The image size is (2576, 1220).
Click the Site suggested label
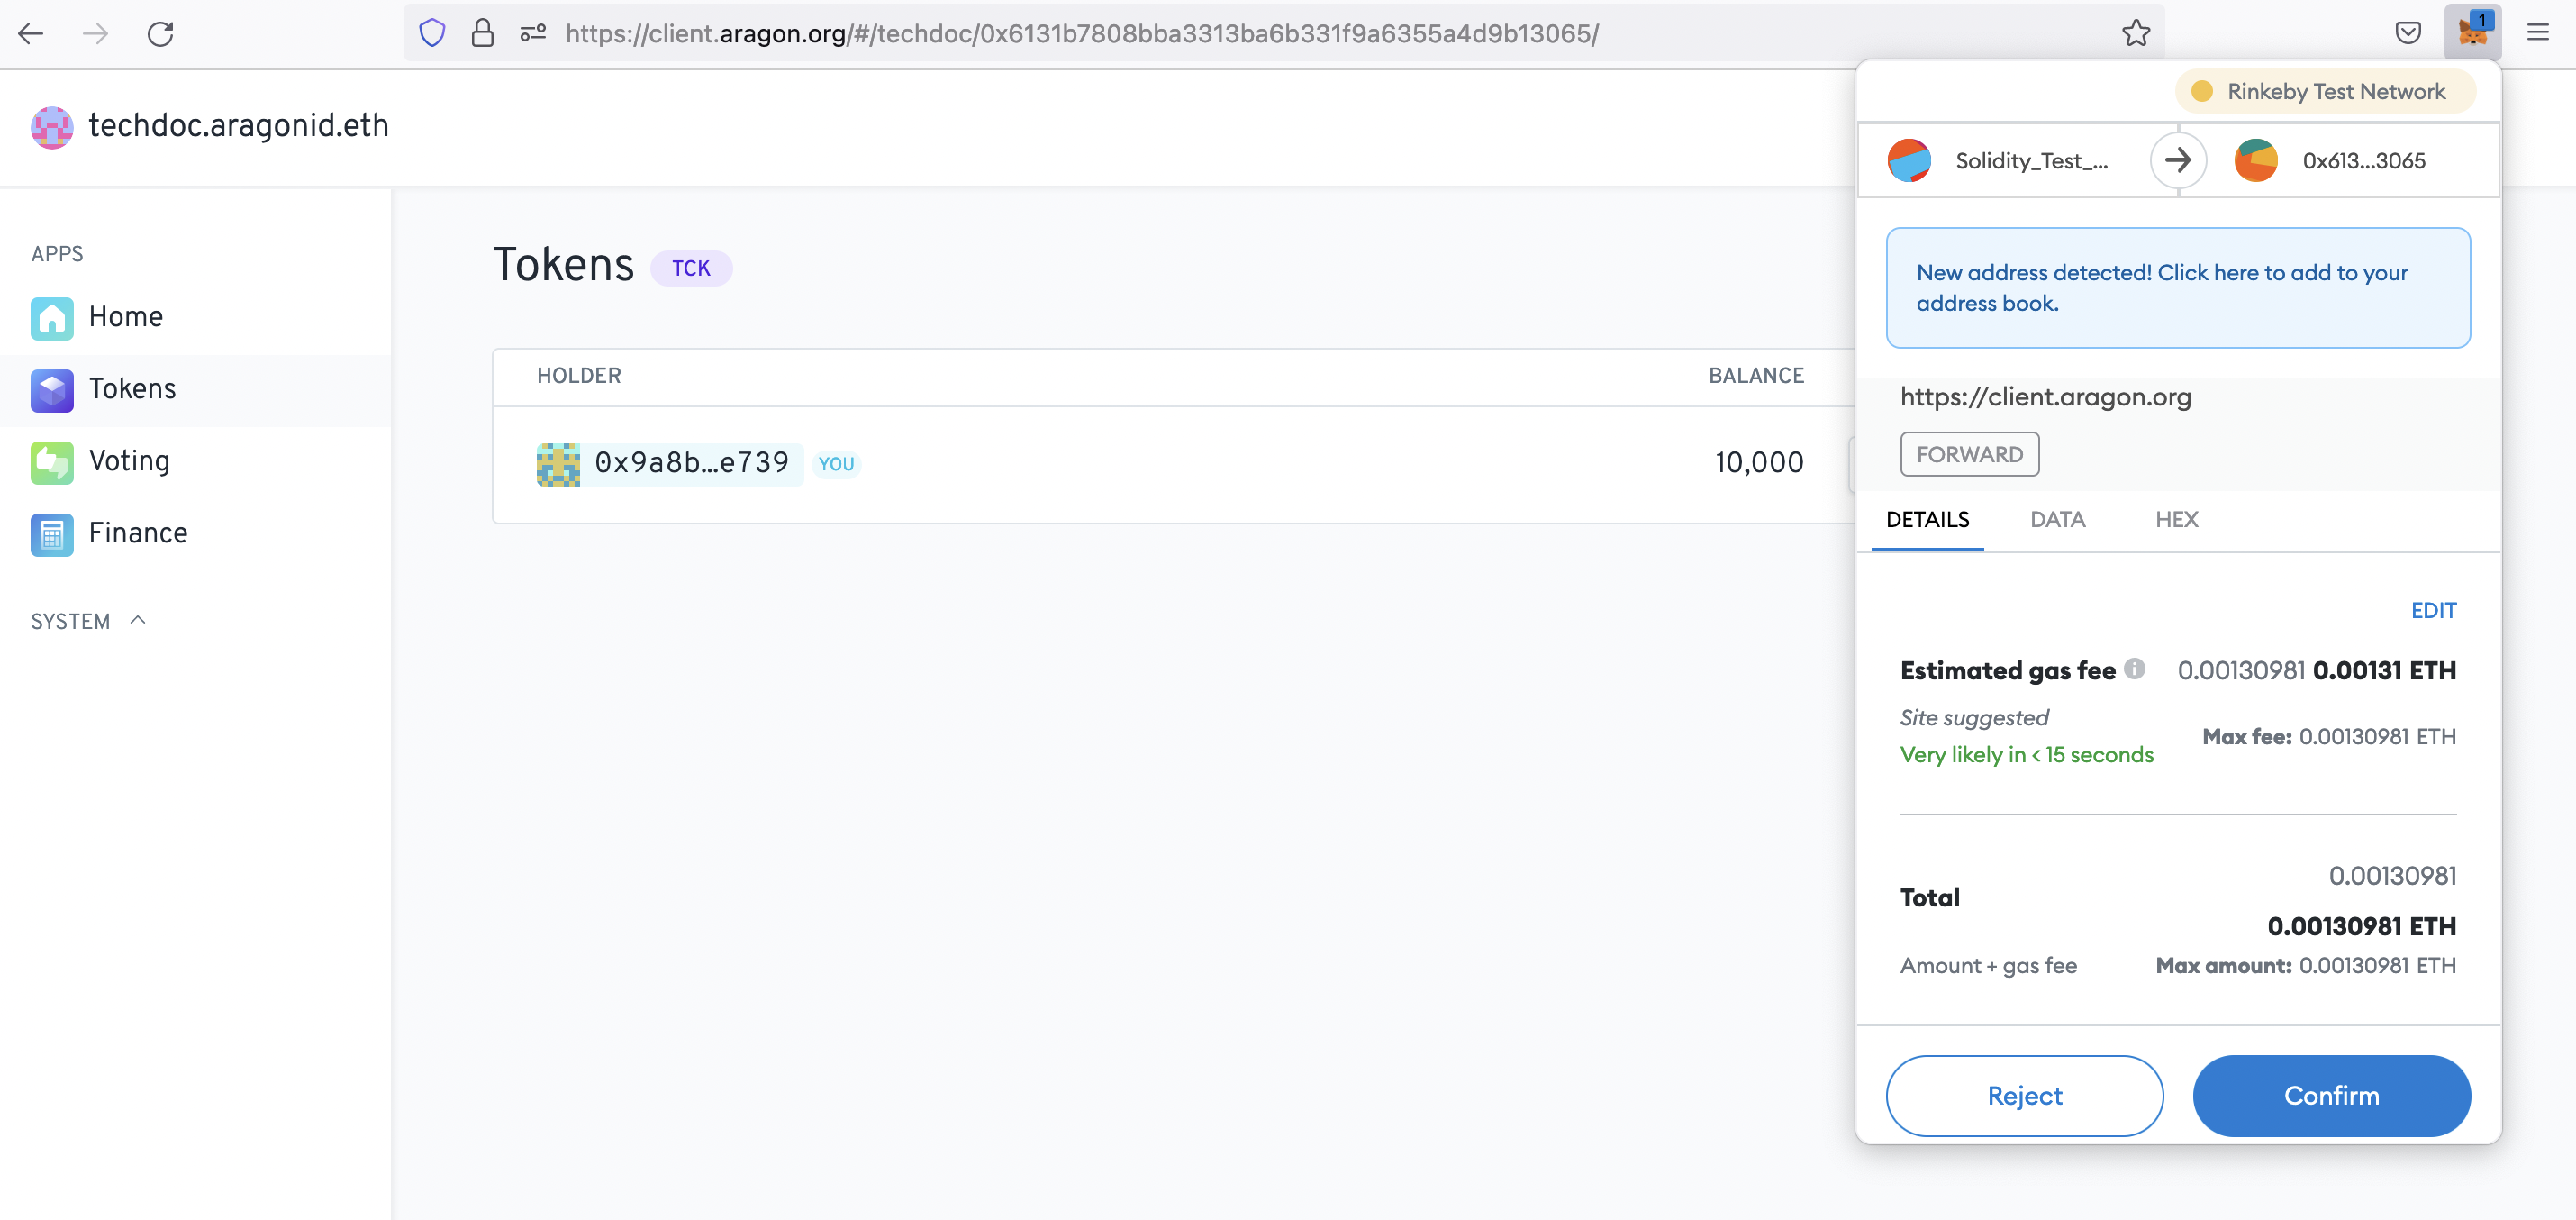coord(1974,717)
